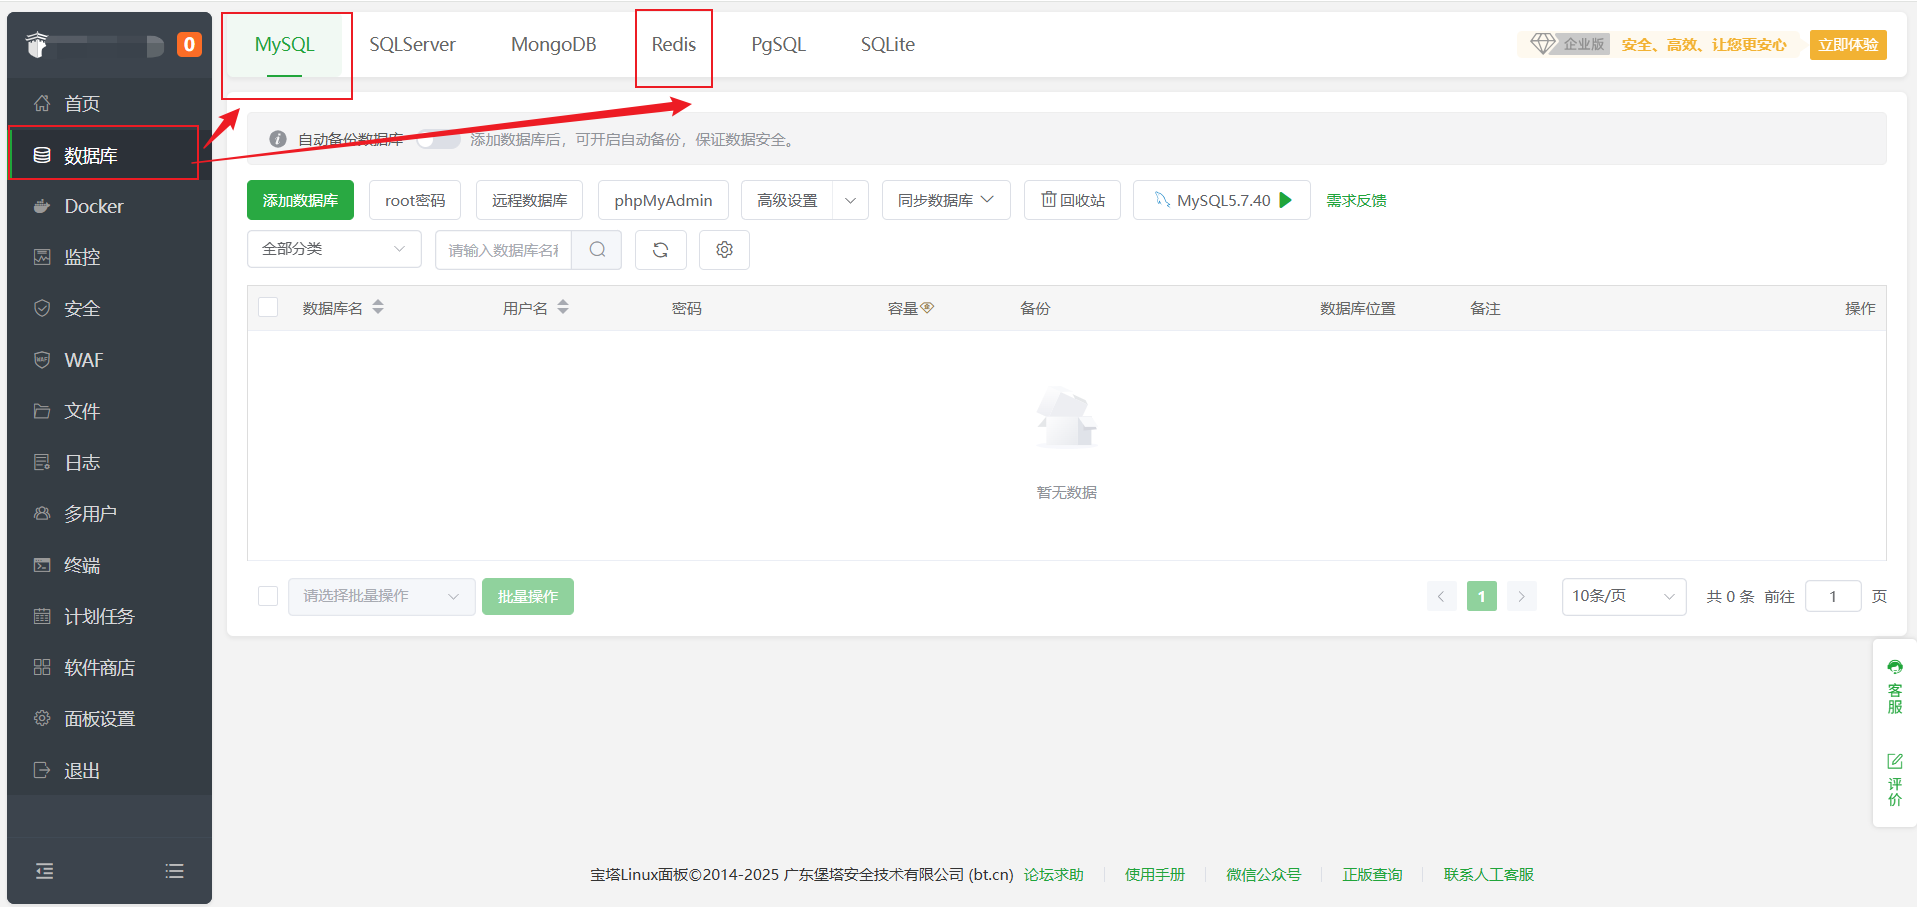Click the root密码 button
The image size is (1917, 907).
(415, 200)
